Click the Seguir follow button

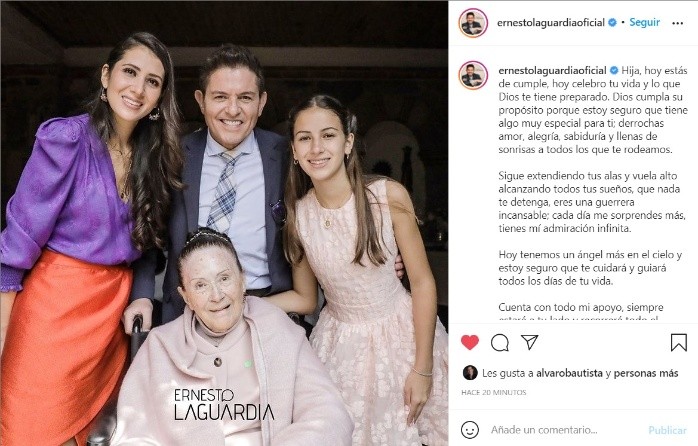(644, 22)
